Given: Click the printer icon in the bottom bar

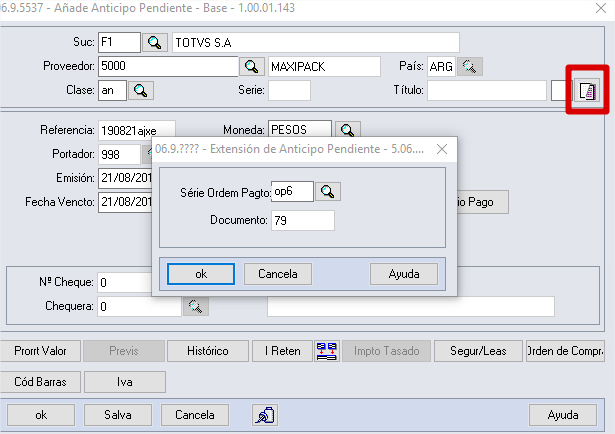Looking at the screenshot, I should 265,415.
